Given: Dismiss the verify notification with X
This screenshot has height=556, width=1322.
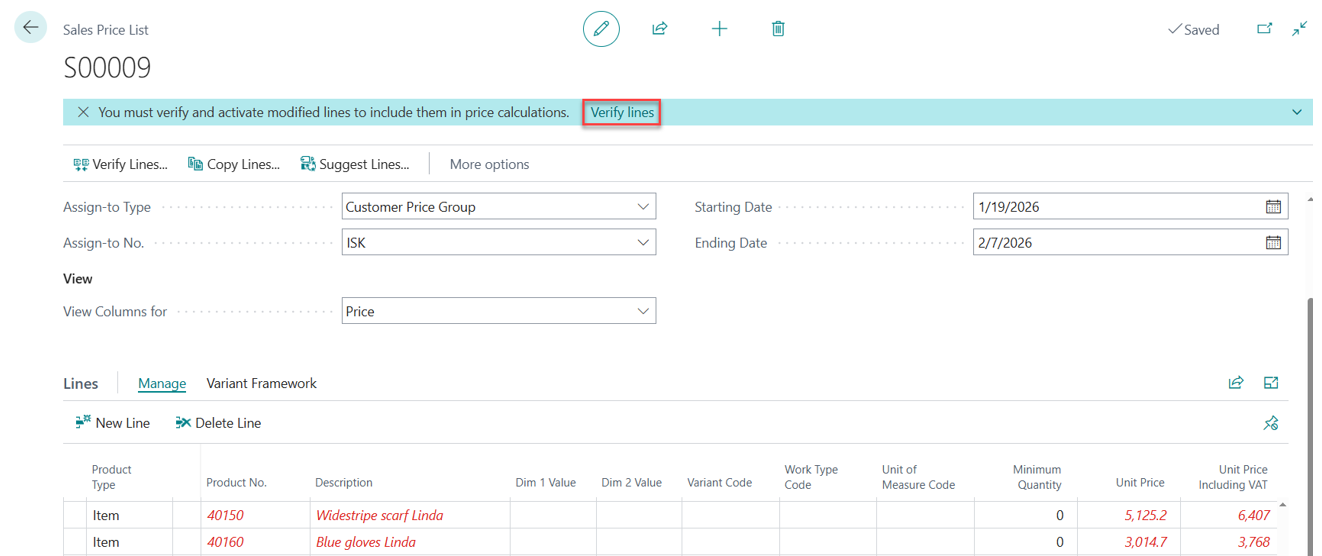Looking at the screenshot, I should 83,112.
